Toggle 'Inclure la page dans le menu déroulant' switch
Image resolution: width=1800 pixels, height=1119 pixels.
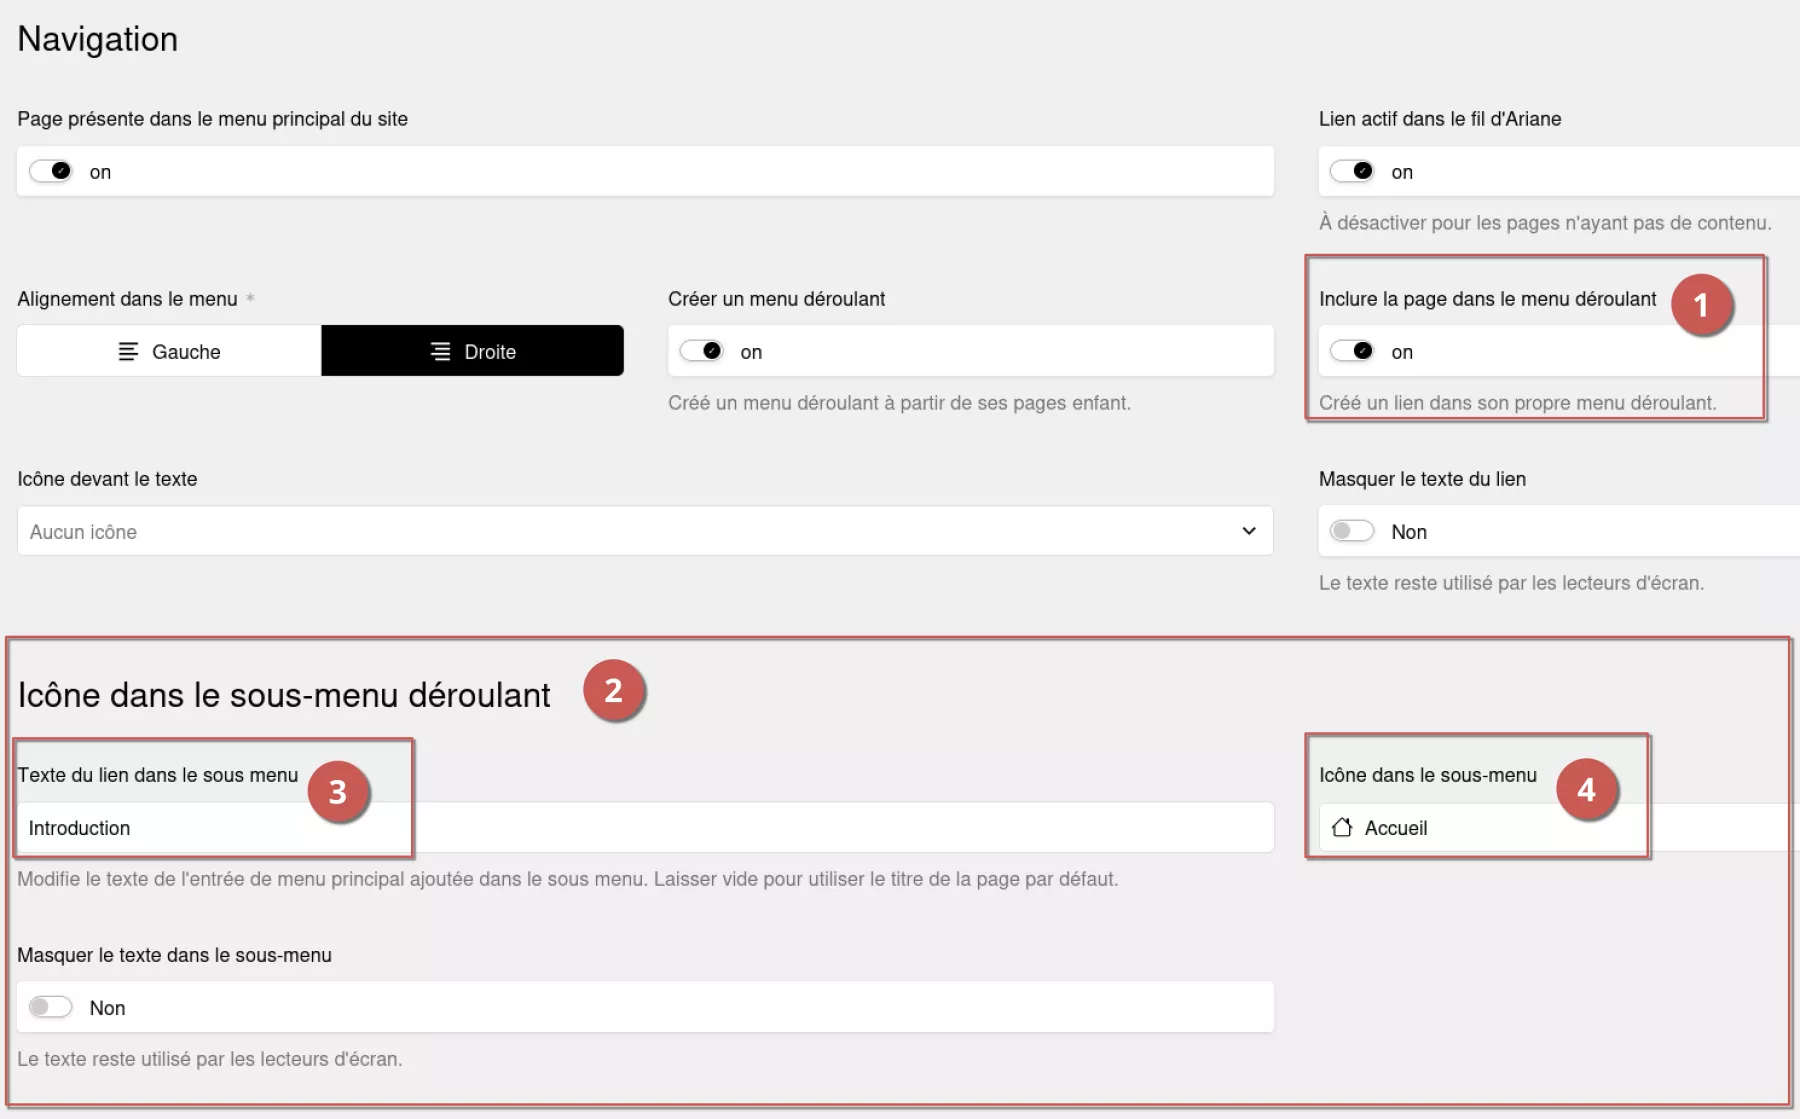(1352, 351)
